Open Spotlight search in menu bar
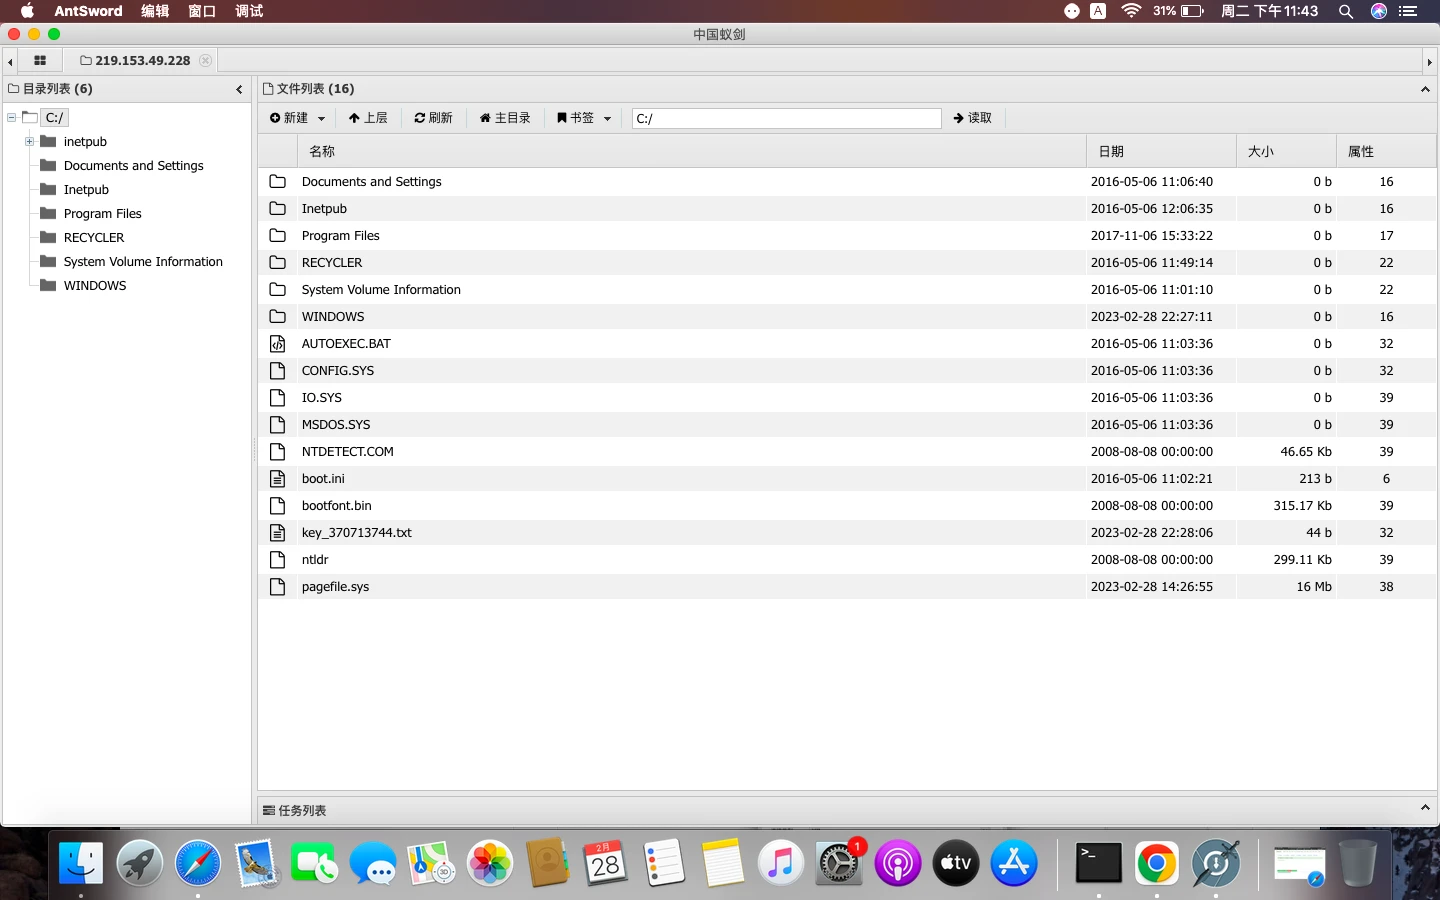1440x900 pixels. click(1346, 11)
